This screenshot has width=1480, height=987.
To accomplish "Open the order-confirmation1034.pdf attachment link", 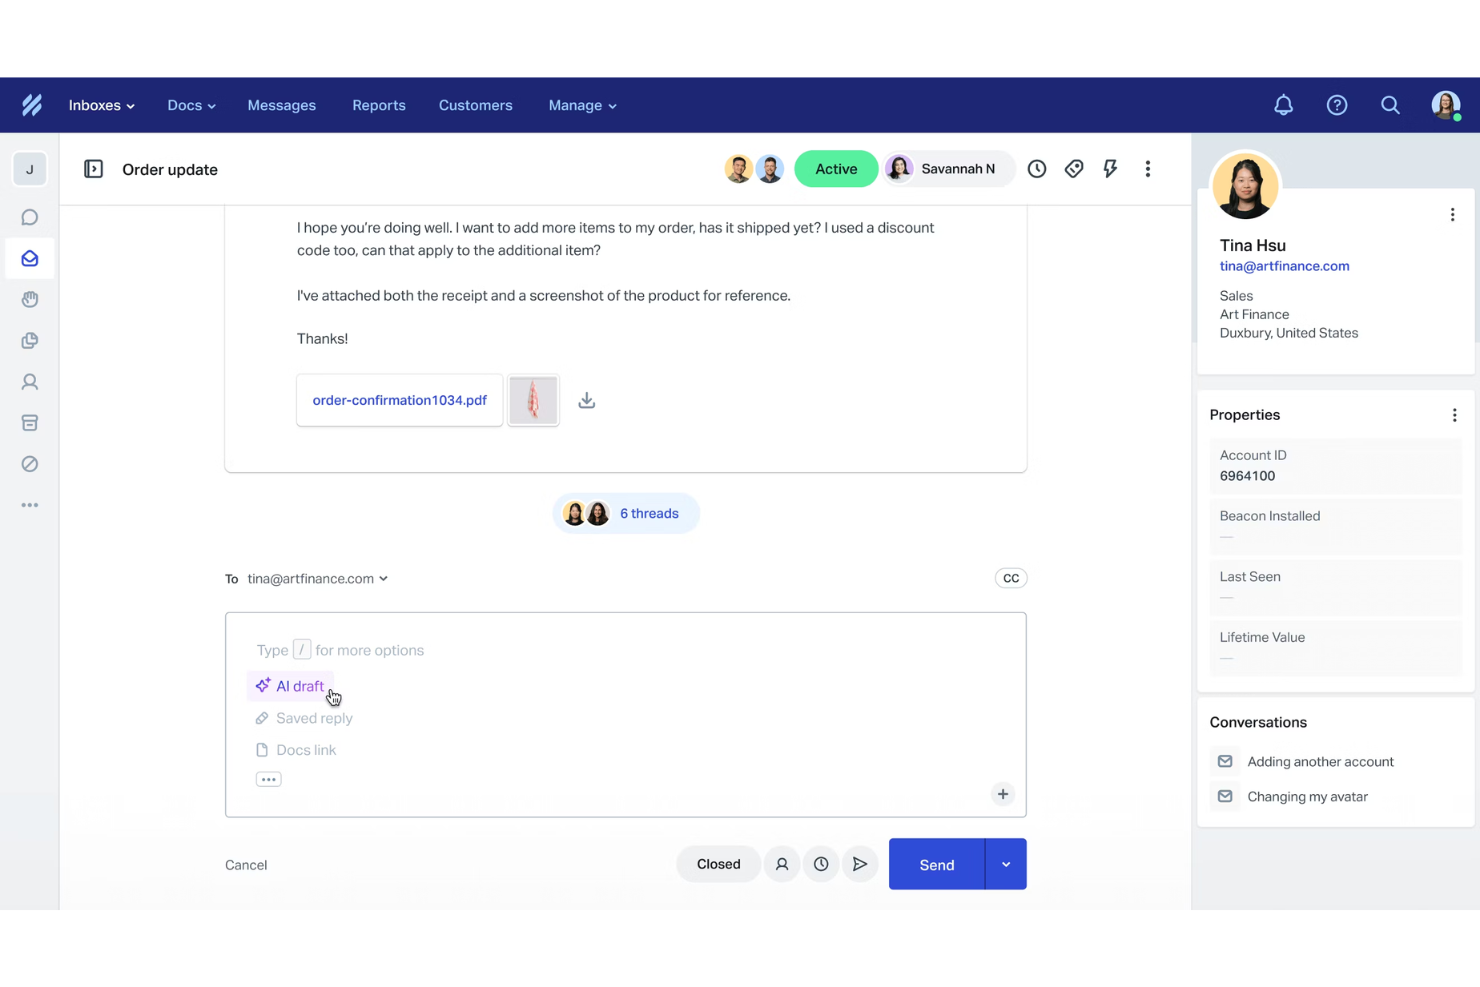I will (x=399, y=399).
